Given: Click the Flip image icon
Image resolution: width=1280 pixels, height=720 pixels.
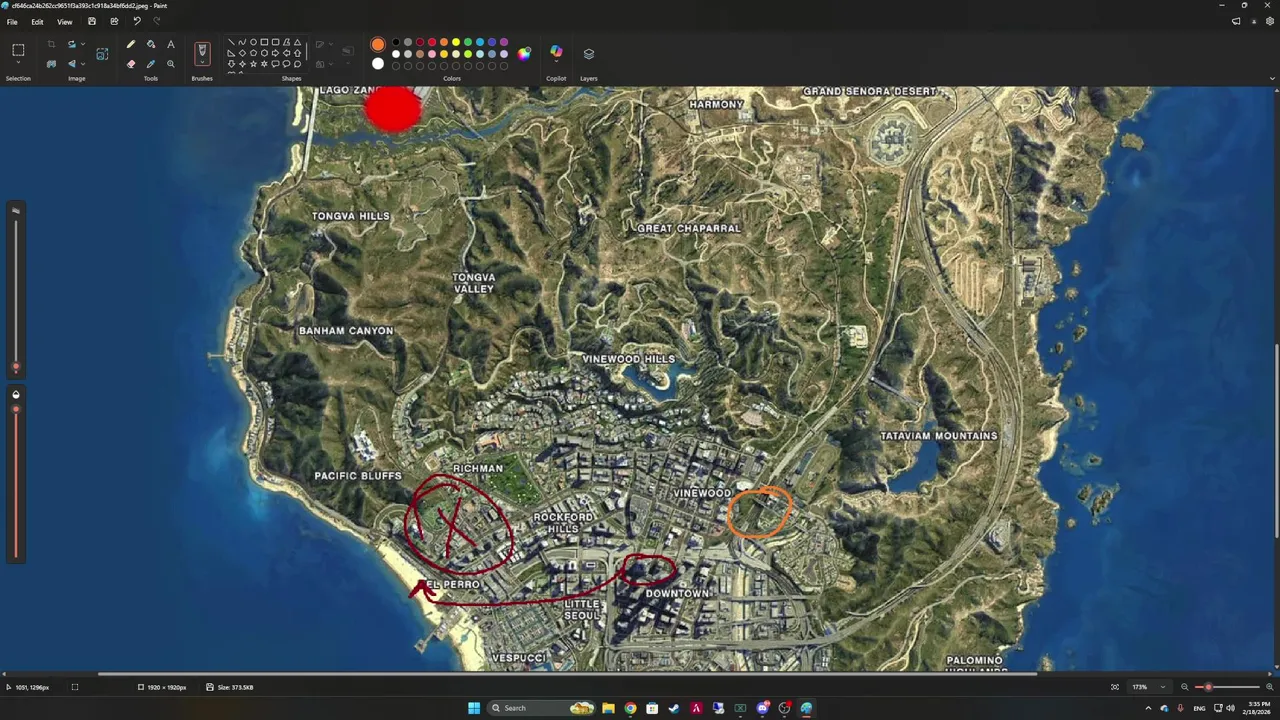Looking at the screenshot, I should click(71, 64).
